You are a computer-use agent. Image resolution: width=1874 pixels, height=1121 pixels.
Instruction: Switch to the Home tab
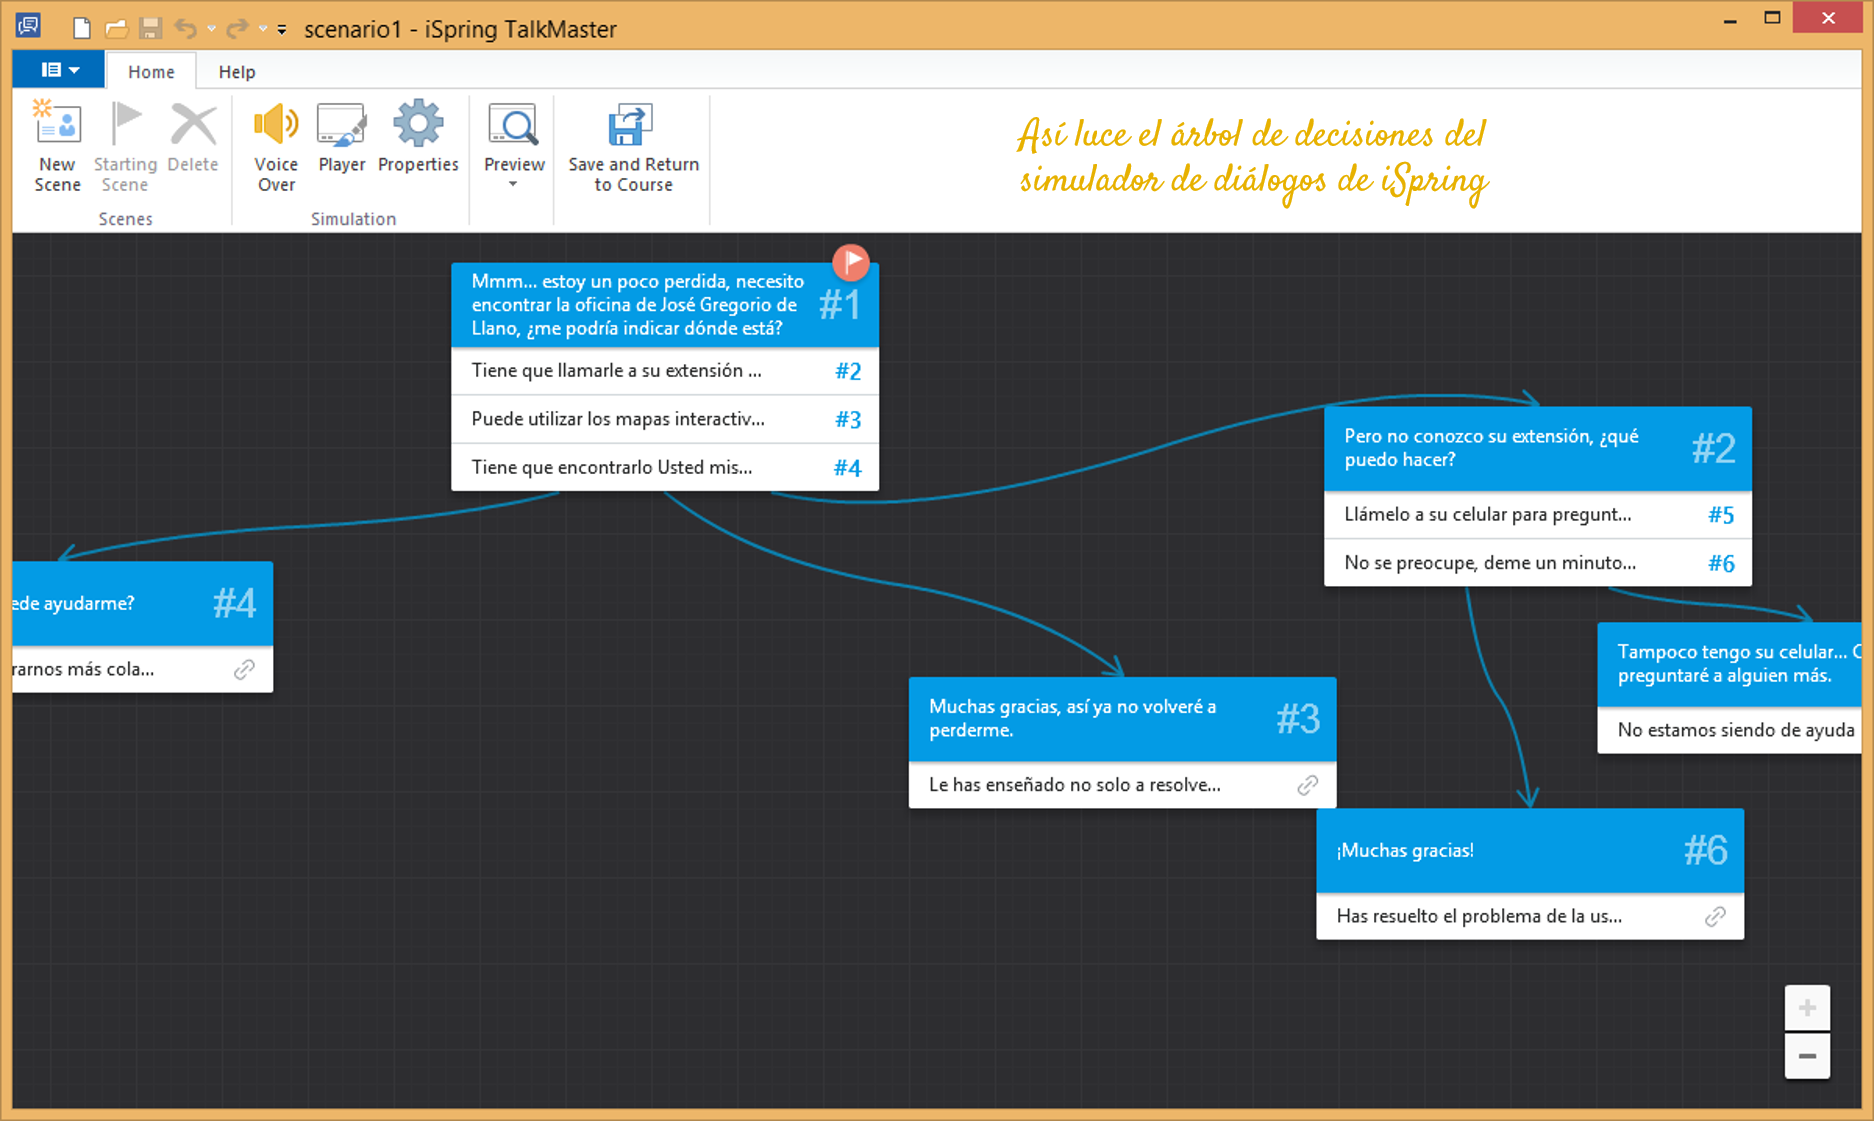coord(151,71)
